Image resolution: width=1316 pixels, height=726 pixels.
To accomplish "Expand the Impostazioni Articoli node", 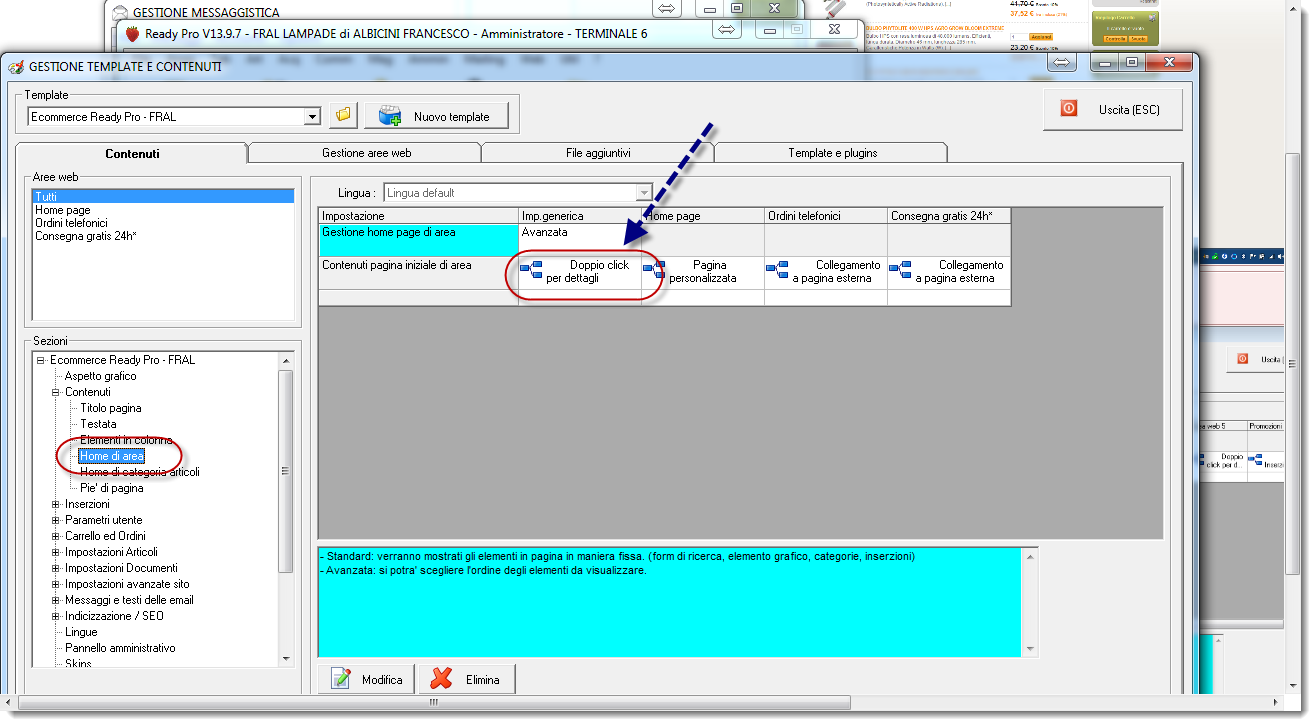I will 57,552.
